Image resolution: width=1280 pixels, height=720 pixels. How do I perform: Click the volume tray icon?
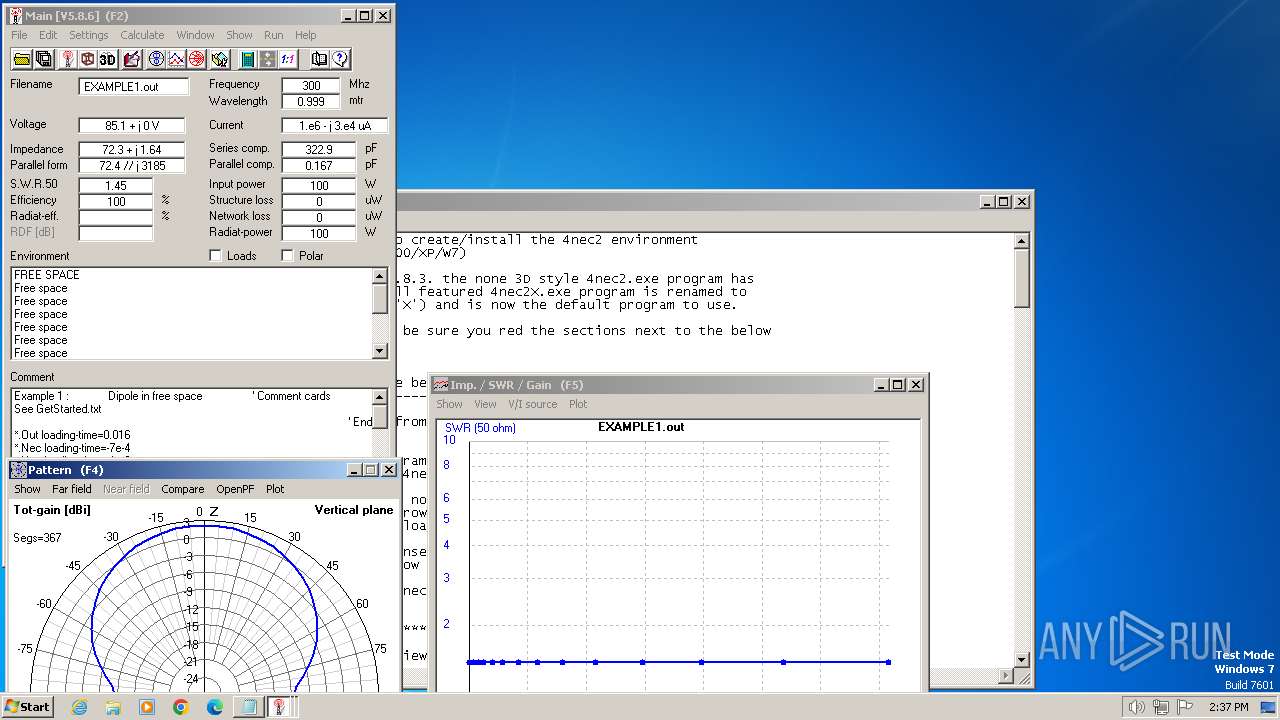click(1137, 707)
